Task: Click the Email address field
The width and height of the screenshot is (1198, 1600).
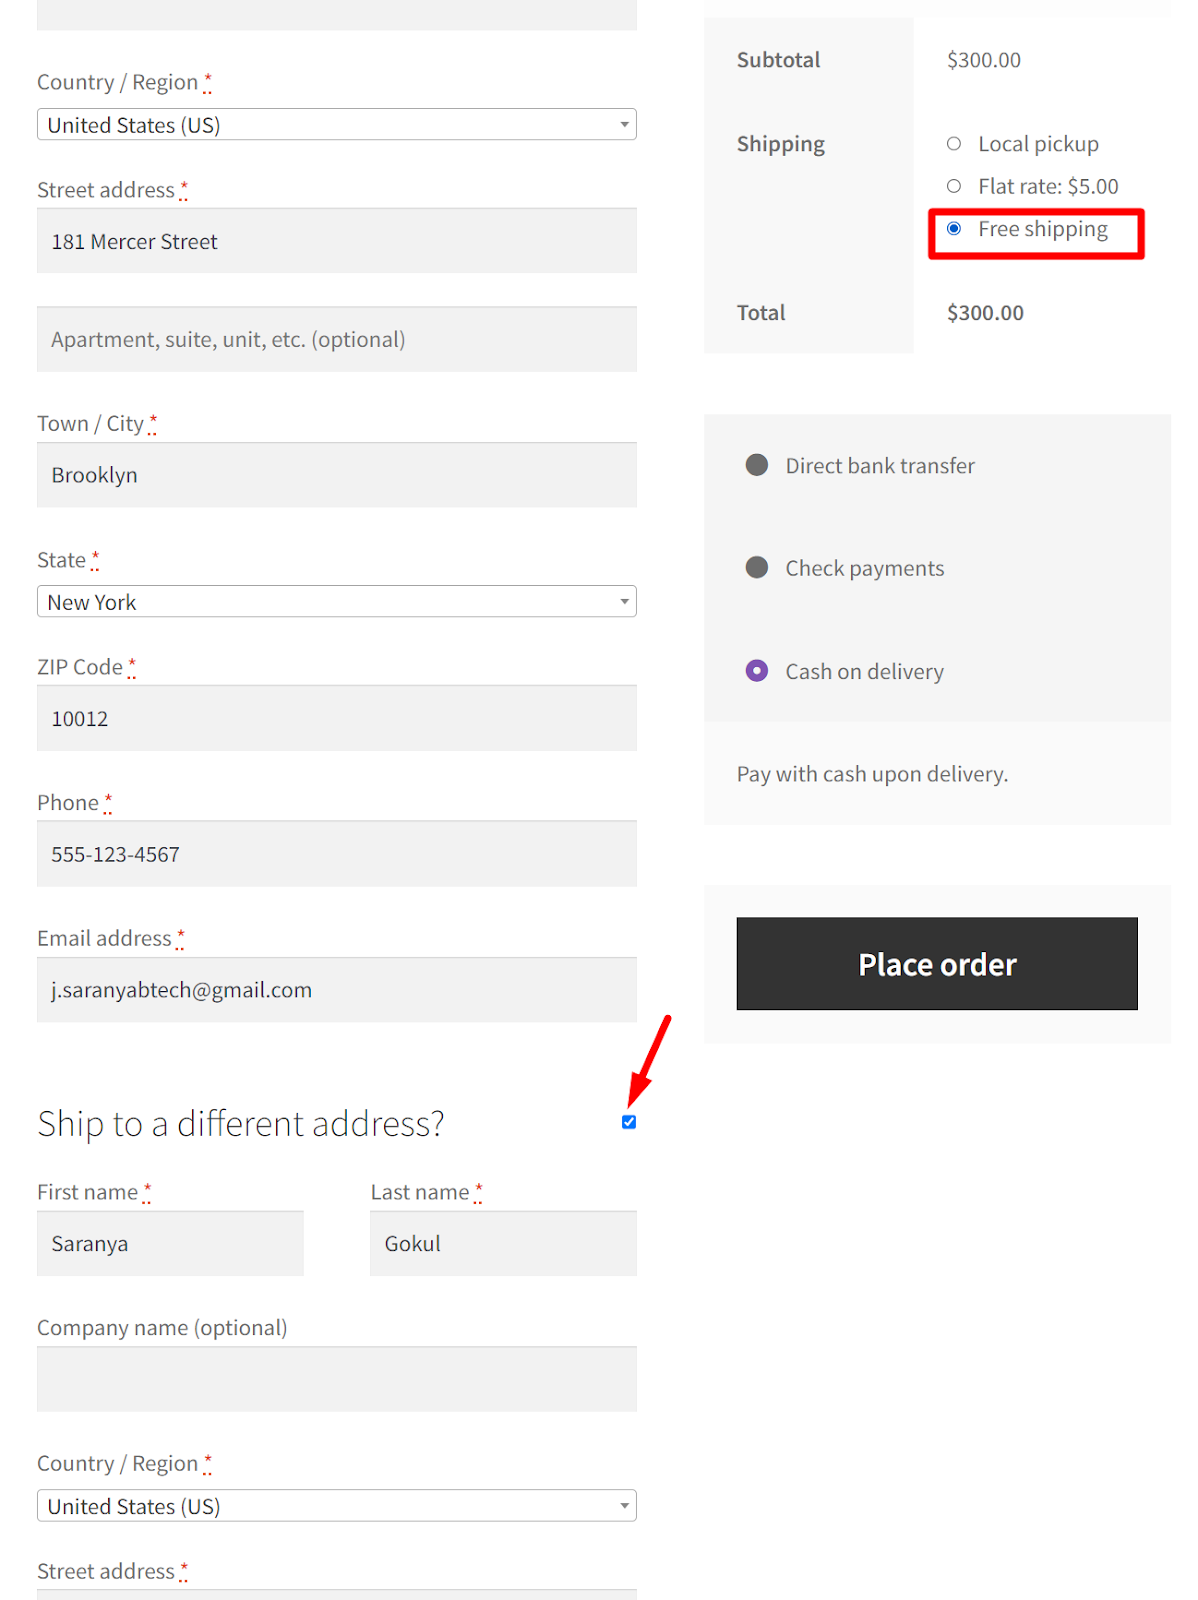Action: tap(336, 990)
